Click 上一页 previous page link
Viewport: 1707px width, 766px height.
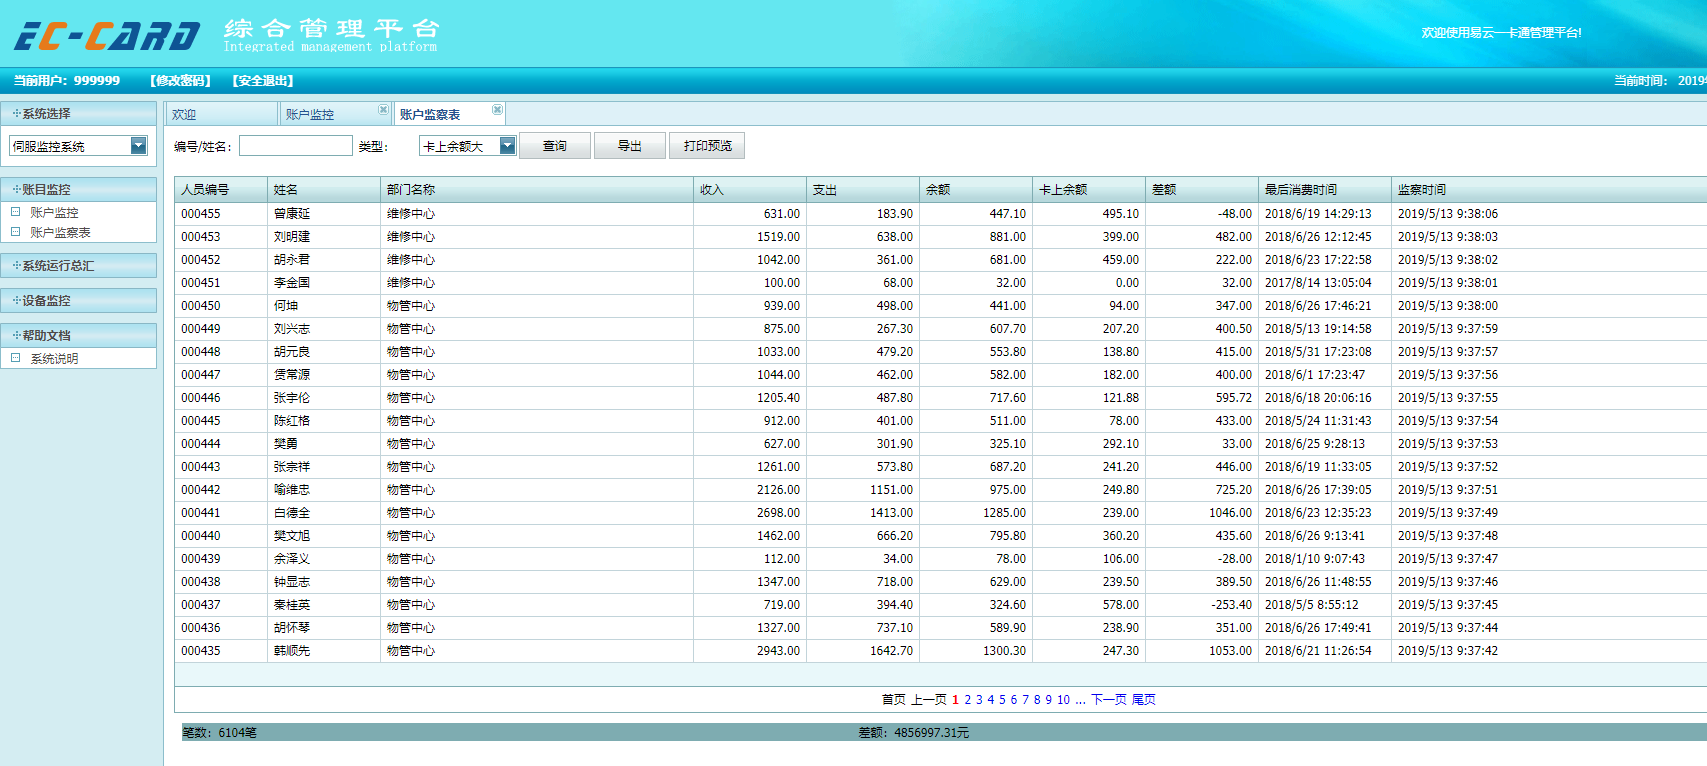coord(929,700)
